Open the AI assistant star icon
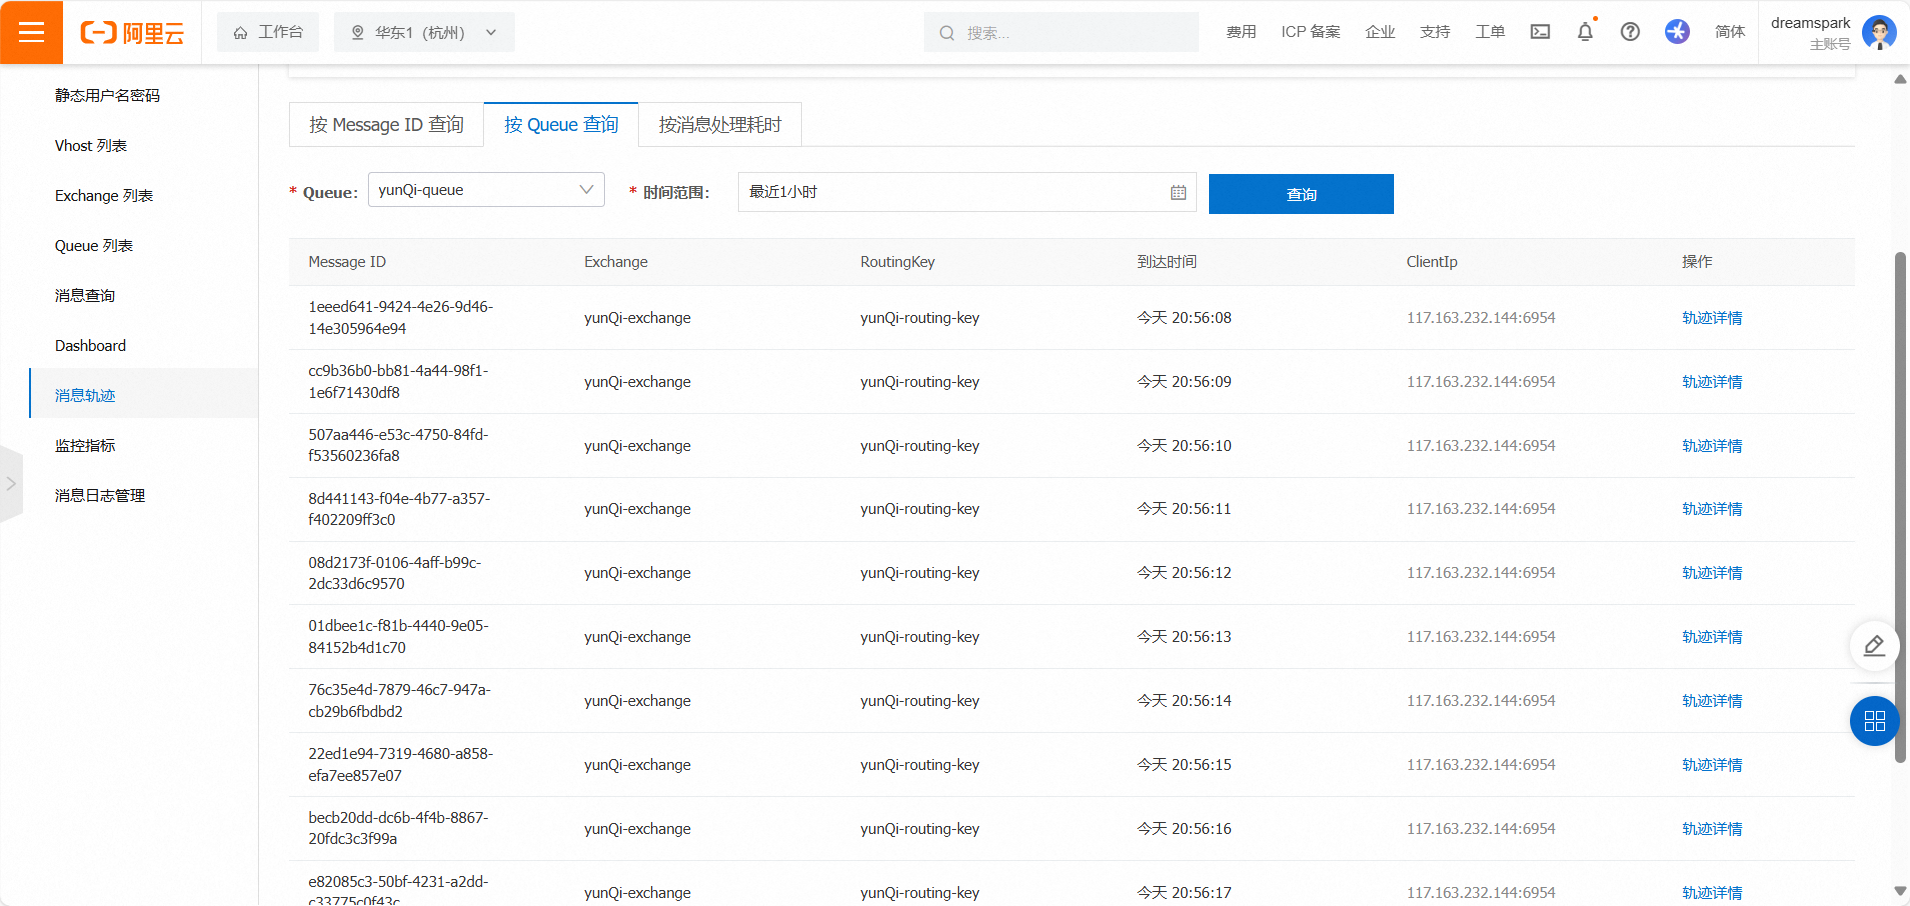The width and height of the screenshot is (1910, 906). pyautogui.click(x=1677, y=32)
